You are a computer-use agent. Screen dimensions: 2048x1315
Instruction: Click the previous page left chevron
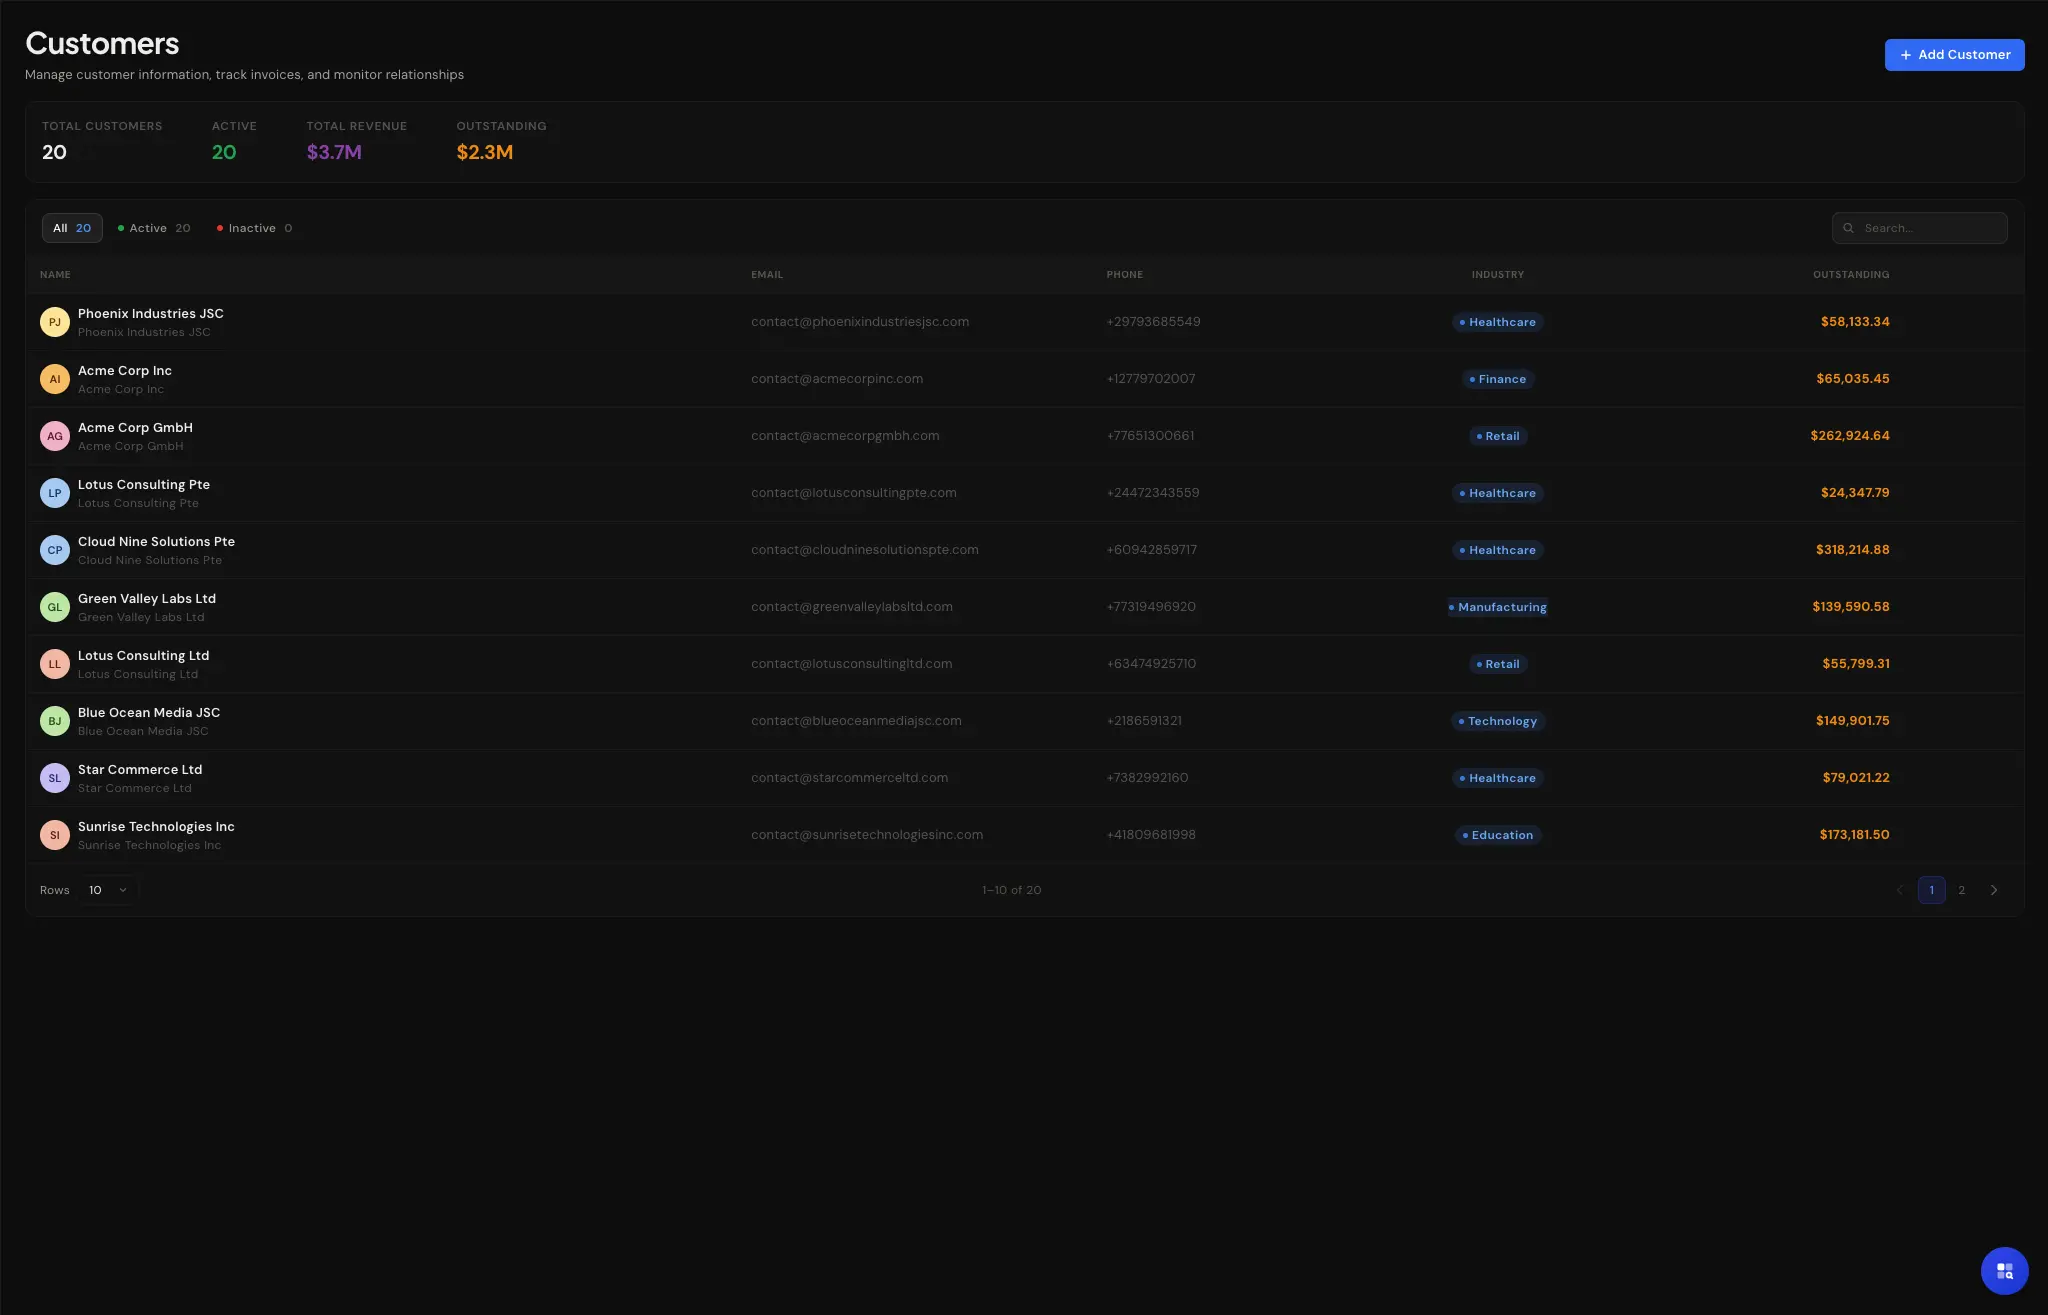coord(1900,890)
